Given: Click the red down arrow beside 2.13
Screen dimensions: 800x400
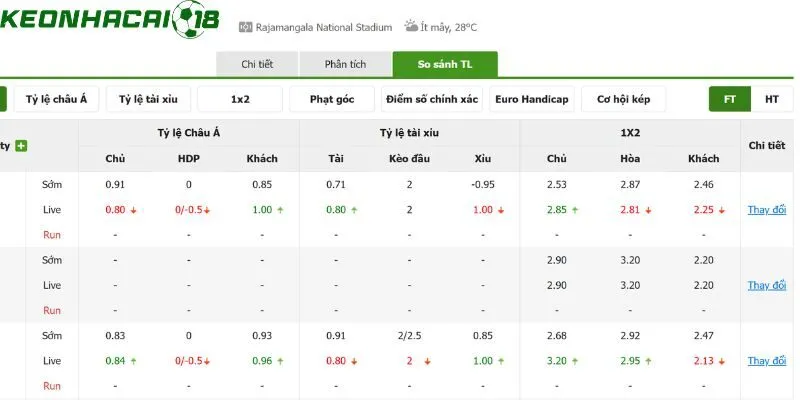Looking at the screenshot, I should pyautogui.click(x=721, y=361).
